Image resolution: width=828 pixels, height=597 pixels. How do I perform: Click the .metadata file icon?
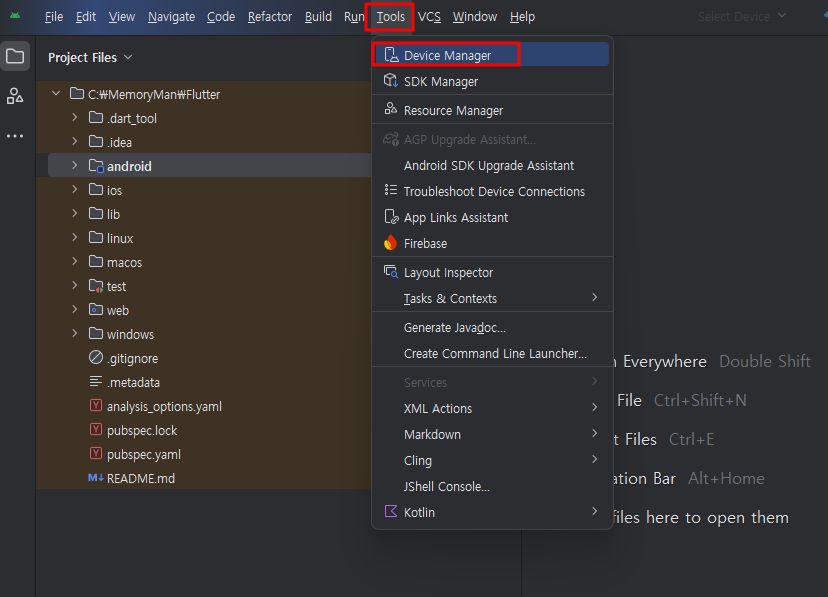pos(96,381)
